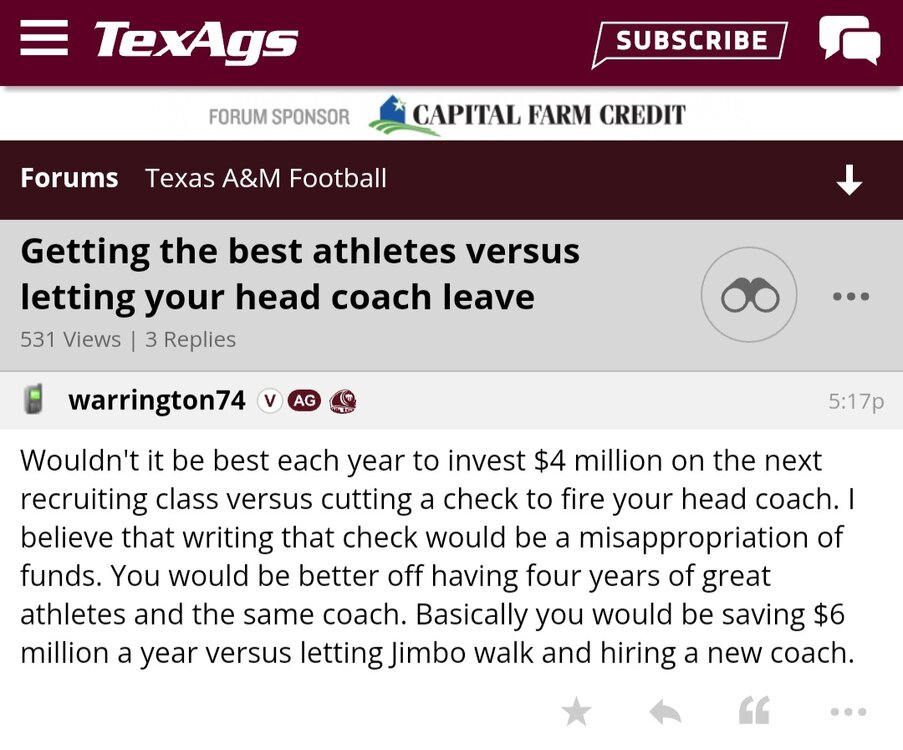
Task: Go to the Forums tab
Action: pos(69,179)
